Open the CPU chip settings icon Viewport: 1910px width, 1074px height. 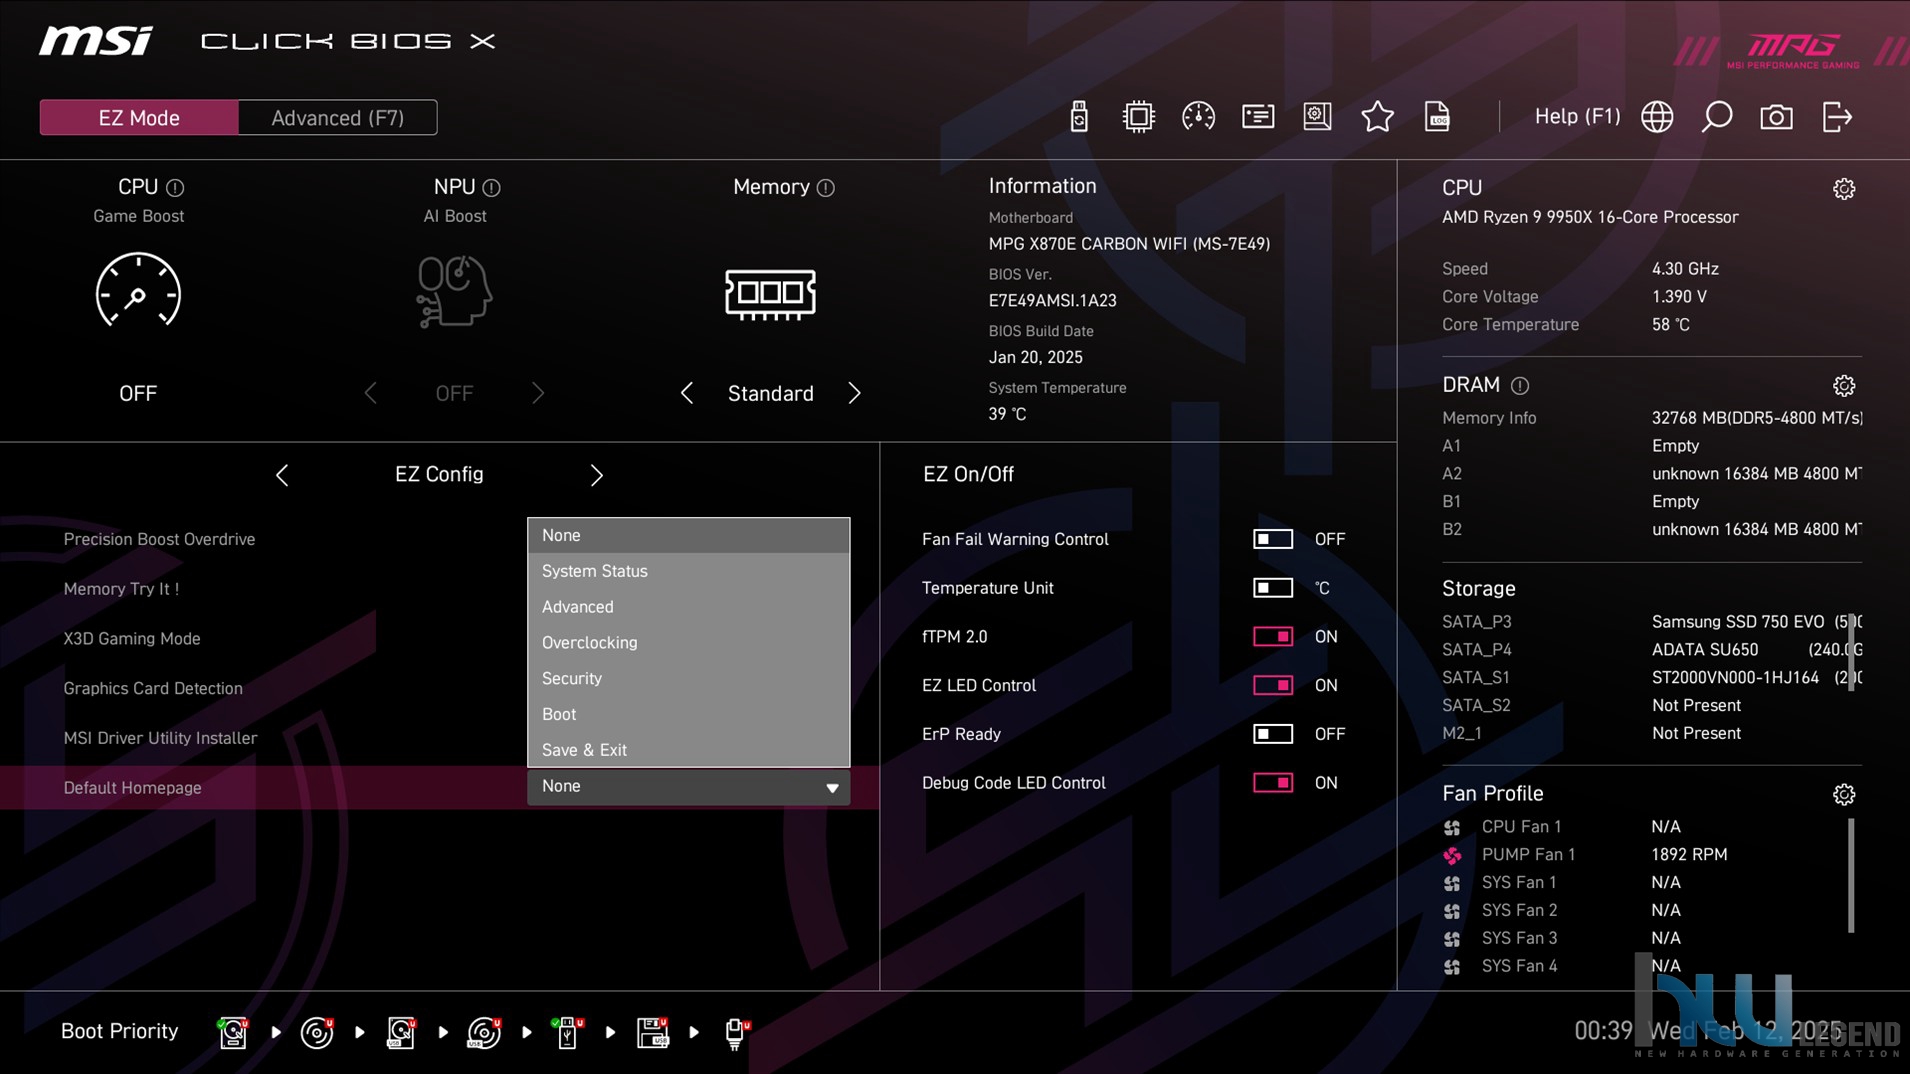[x=1138, y=117]
